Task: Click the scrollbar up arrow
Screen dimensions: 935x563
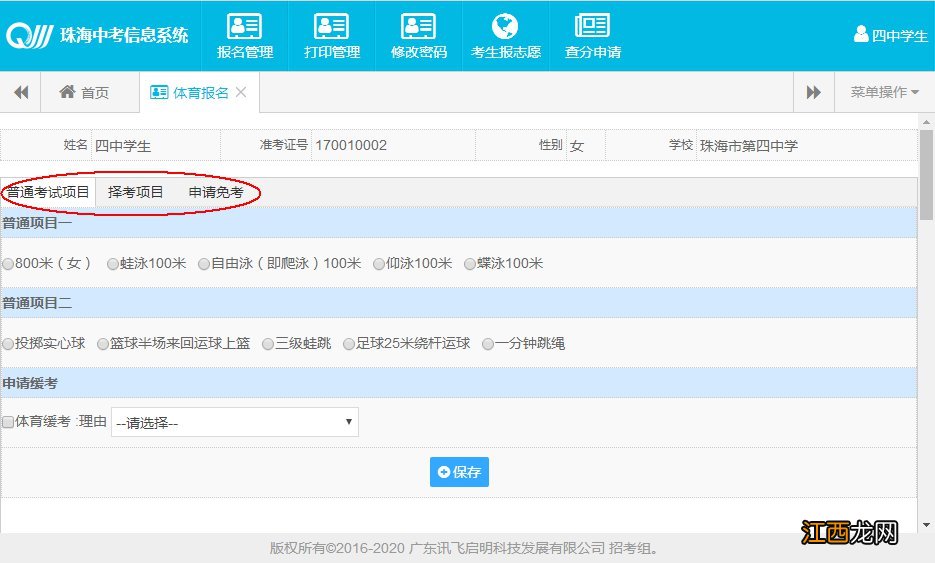Action: coord(926,122)
